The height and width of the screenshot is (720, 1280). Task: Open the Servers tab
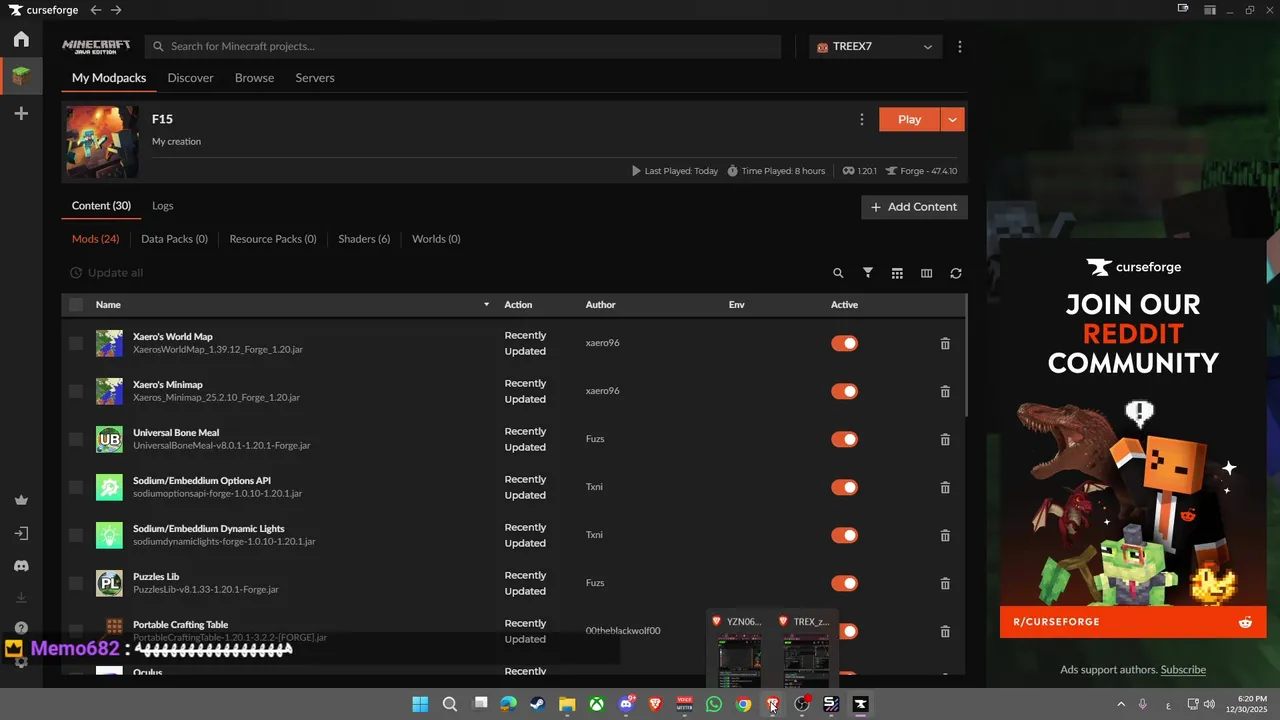[315, 78]
